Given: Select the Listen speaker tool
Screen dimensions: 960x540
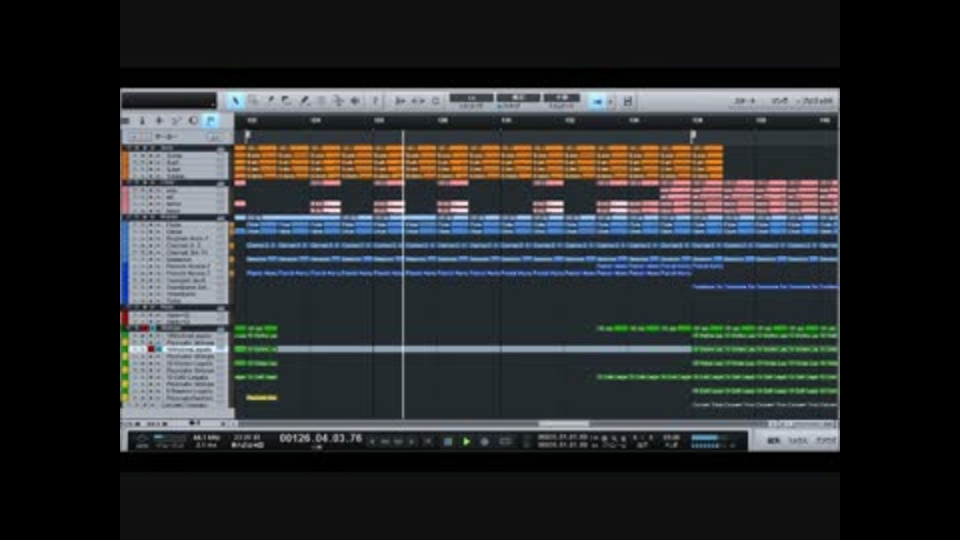Looking at the screenshot, I should coord(355,101).
